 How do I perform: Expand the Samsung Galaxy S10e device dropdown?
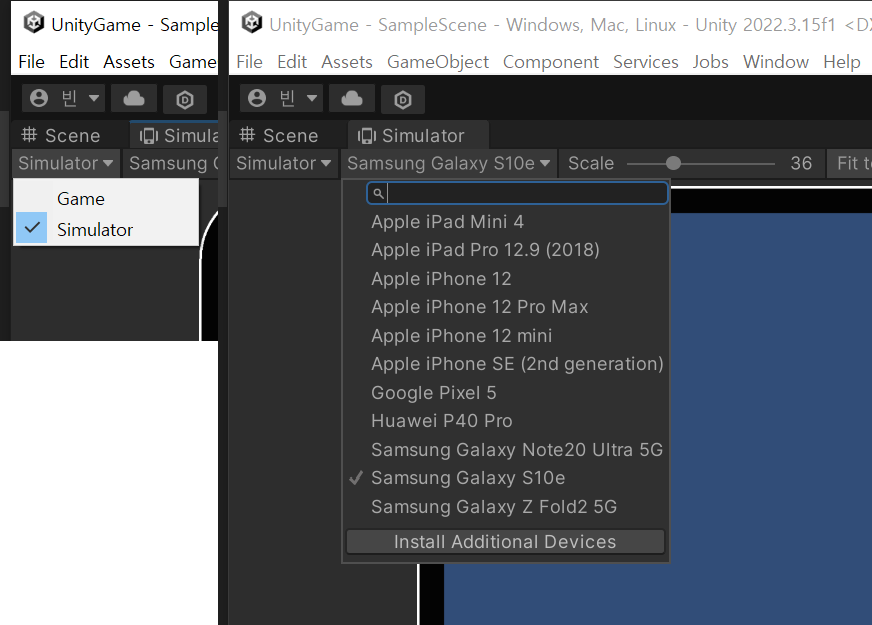coord(449,163)
